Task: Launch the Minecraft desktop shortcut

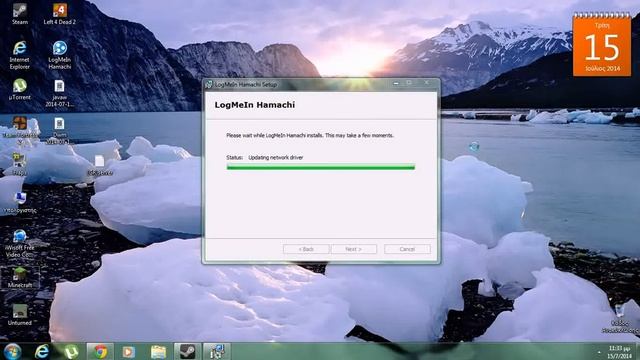Action: click(20, 277)
